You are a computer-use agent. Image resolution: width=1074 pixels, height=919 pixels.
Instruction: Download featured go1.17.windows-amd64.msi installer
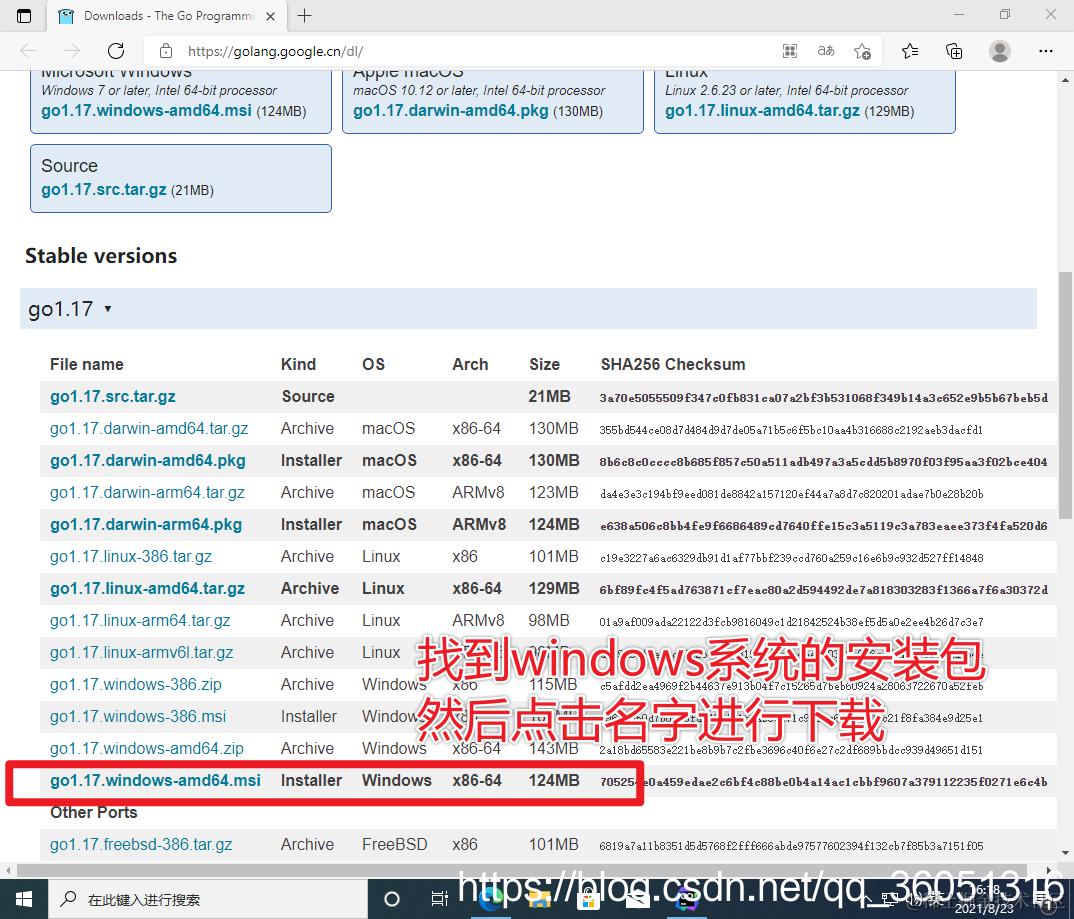[x=147, y=111]
